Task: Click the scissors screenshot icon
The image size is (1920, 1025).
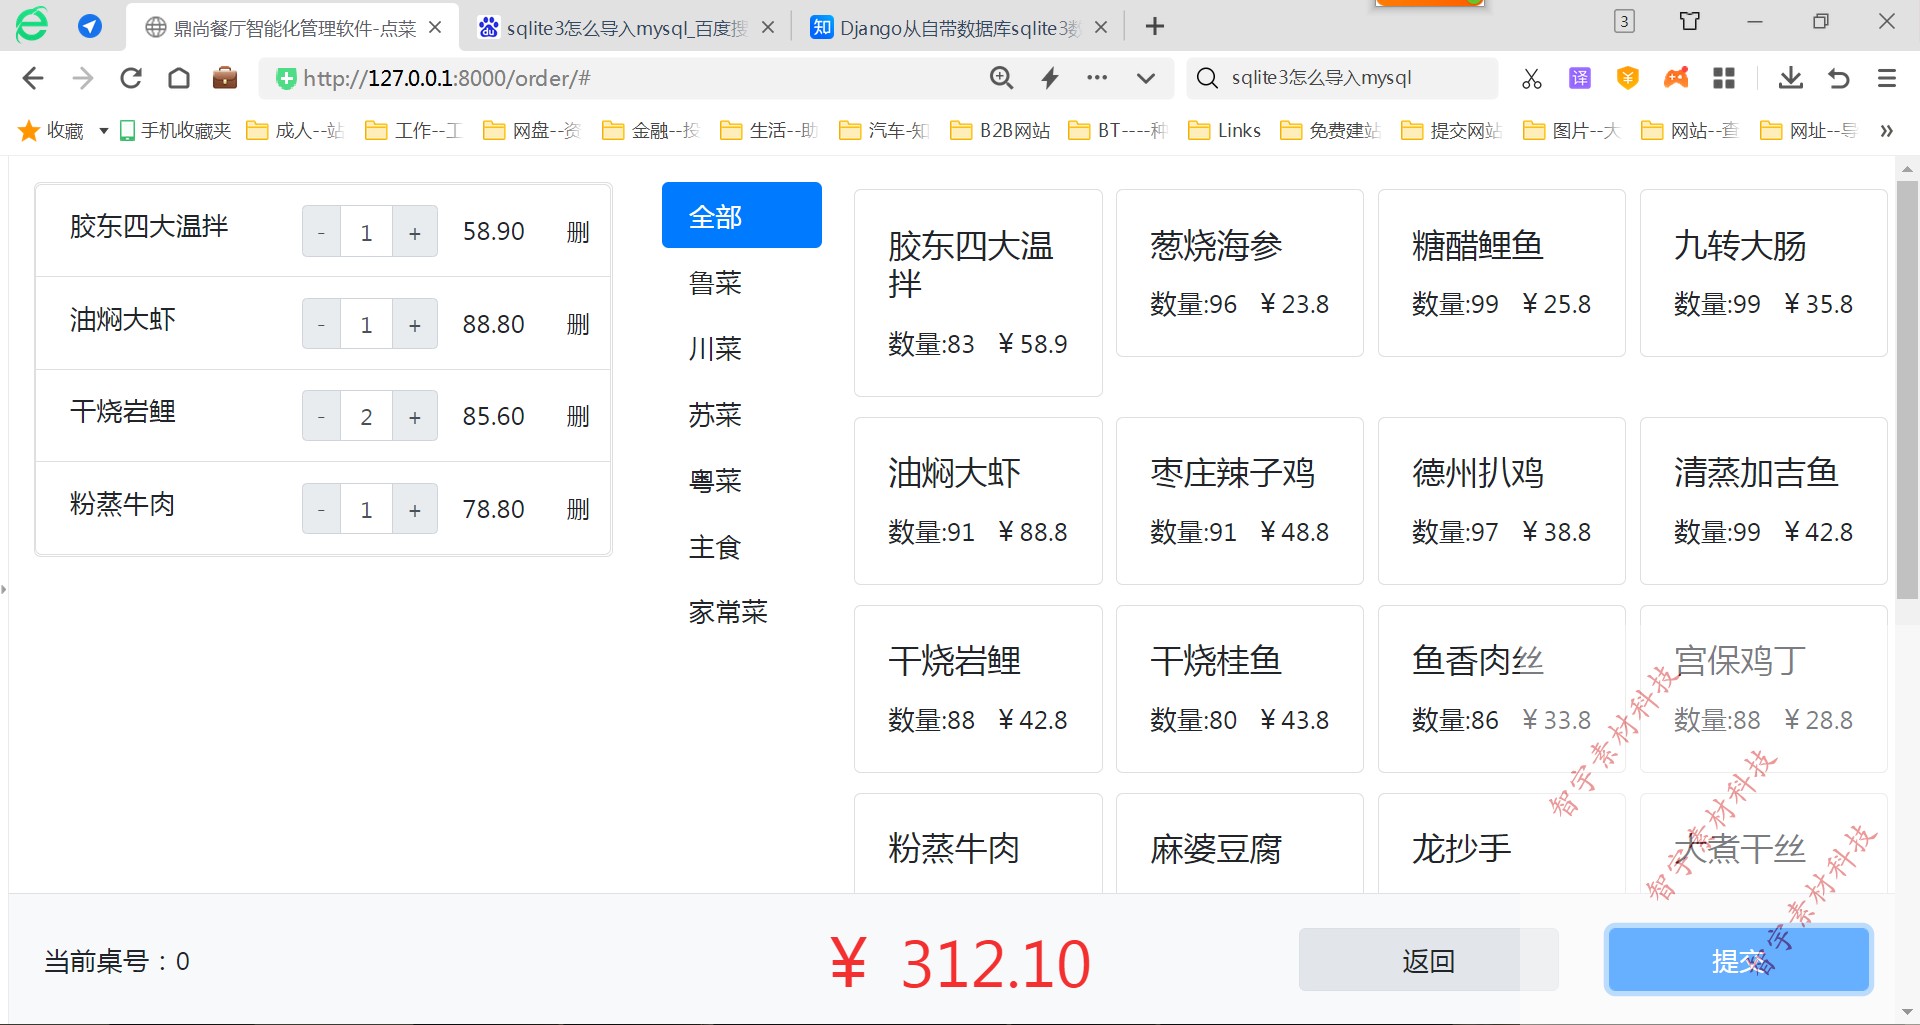Action: [1532, 78]
